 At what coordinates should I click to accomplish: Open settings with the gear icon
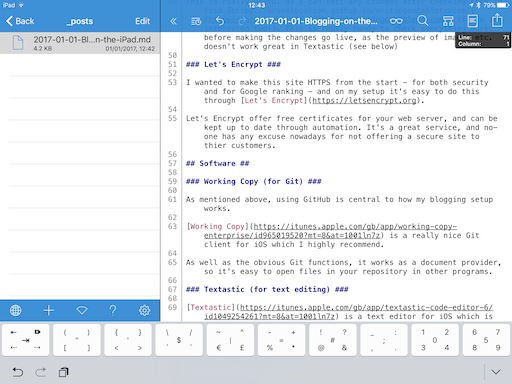point(144,310)
